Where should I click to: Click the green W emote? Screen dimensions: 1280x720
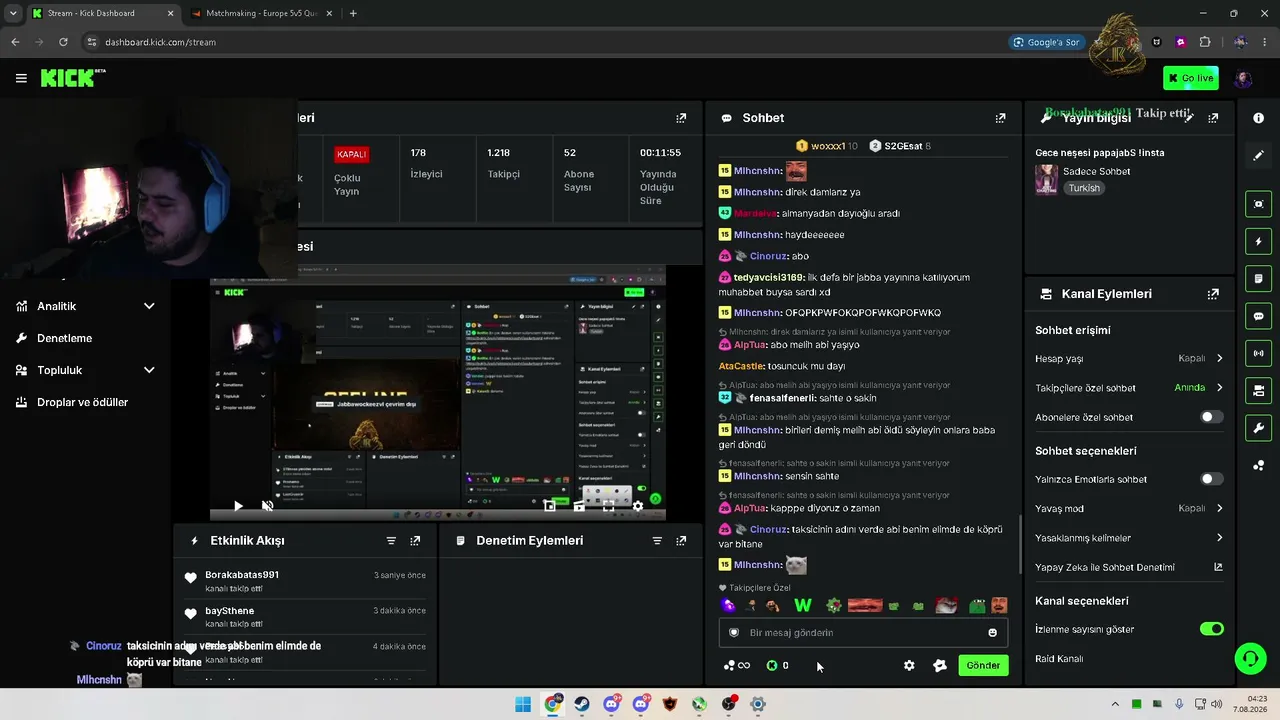802,605
